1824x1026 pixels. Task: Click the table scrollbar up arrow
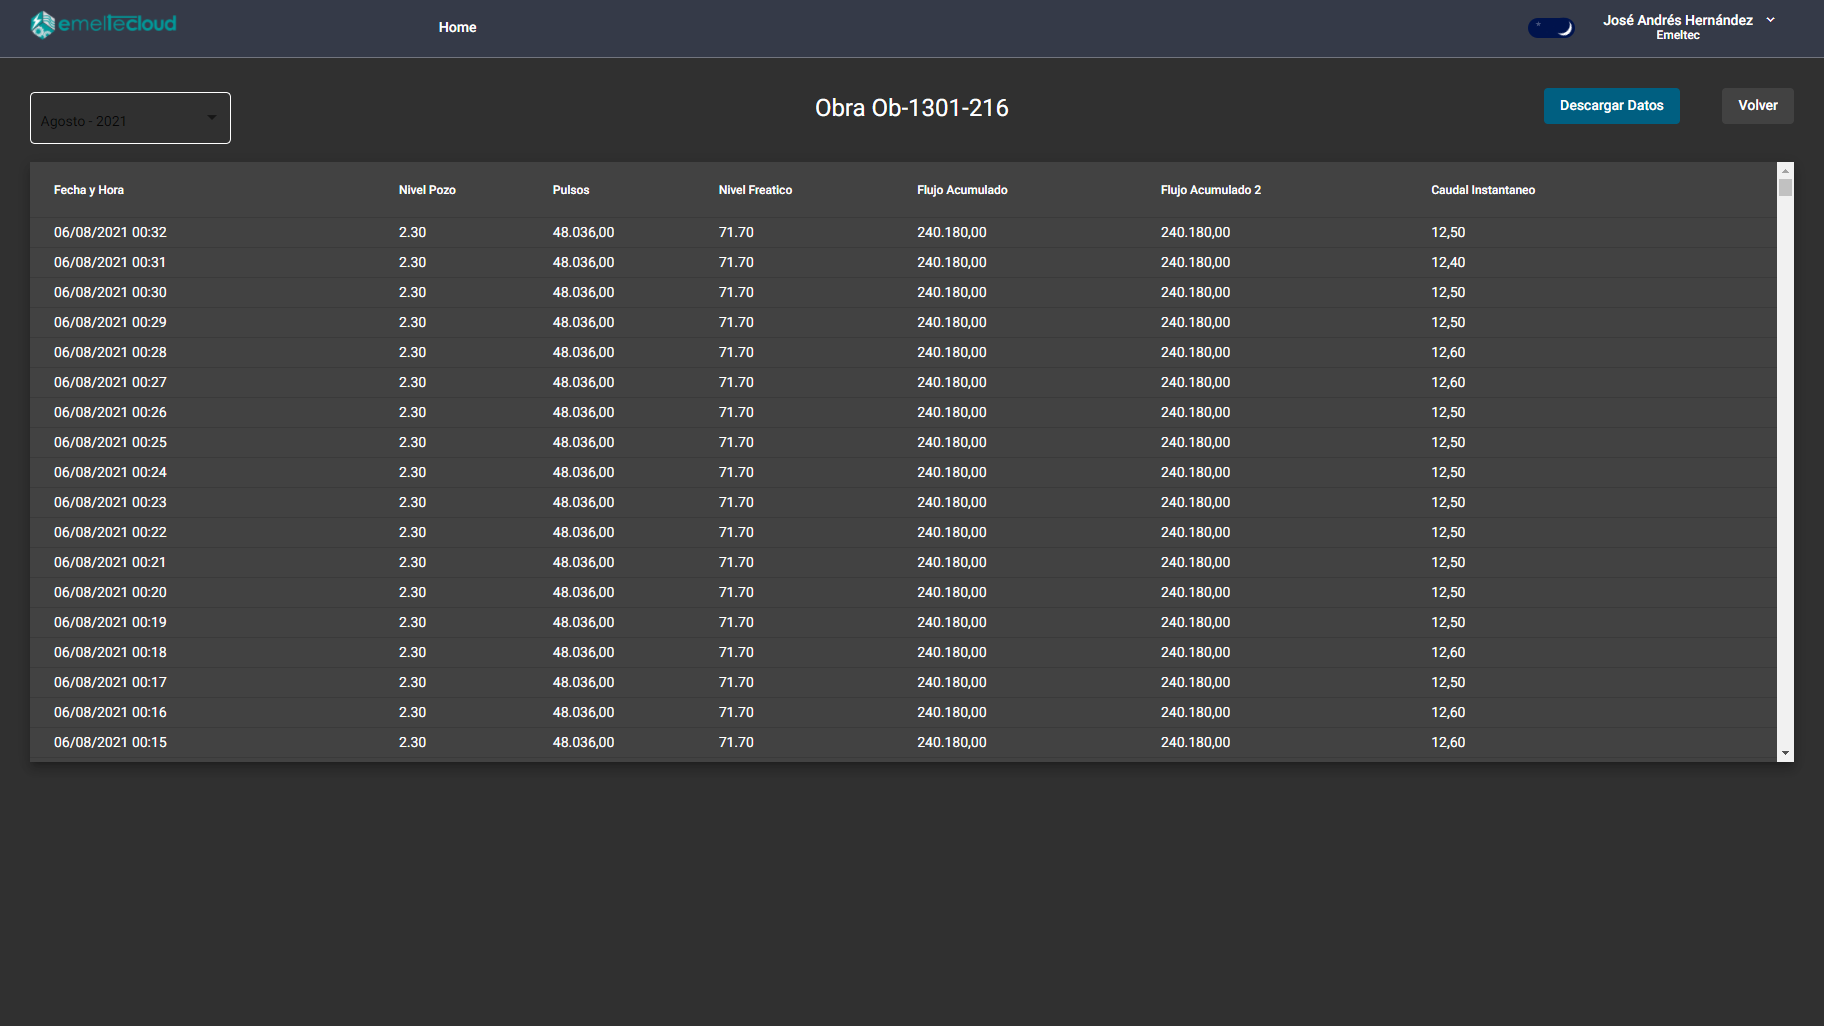tap(1785, 170)
